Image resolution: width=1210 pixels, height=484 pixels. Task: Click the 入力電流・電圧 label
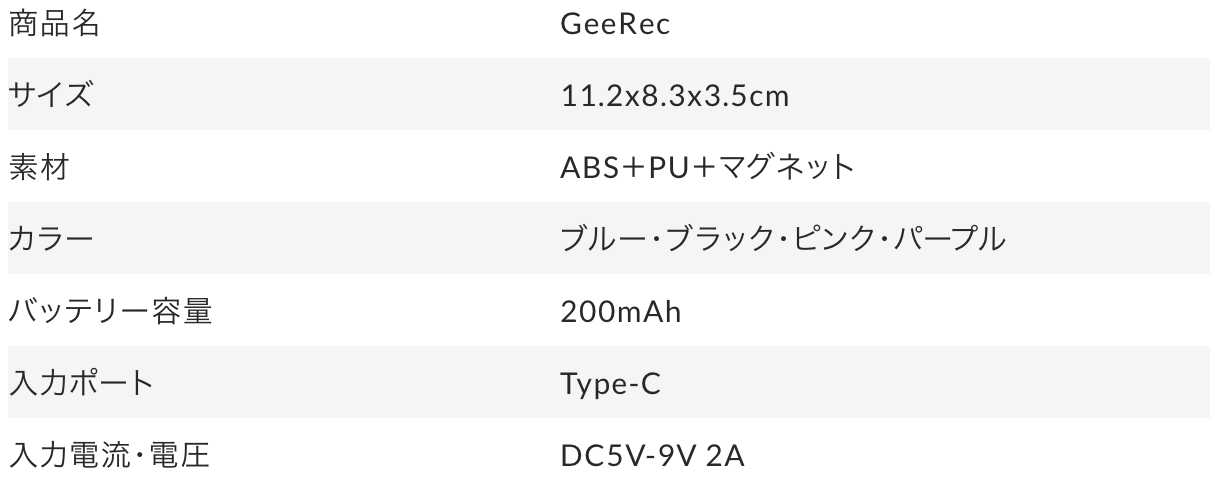[x=109, y=456]
